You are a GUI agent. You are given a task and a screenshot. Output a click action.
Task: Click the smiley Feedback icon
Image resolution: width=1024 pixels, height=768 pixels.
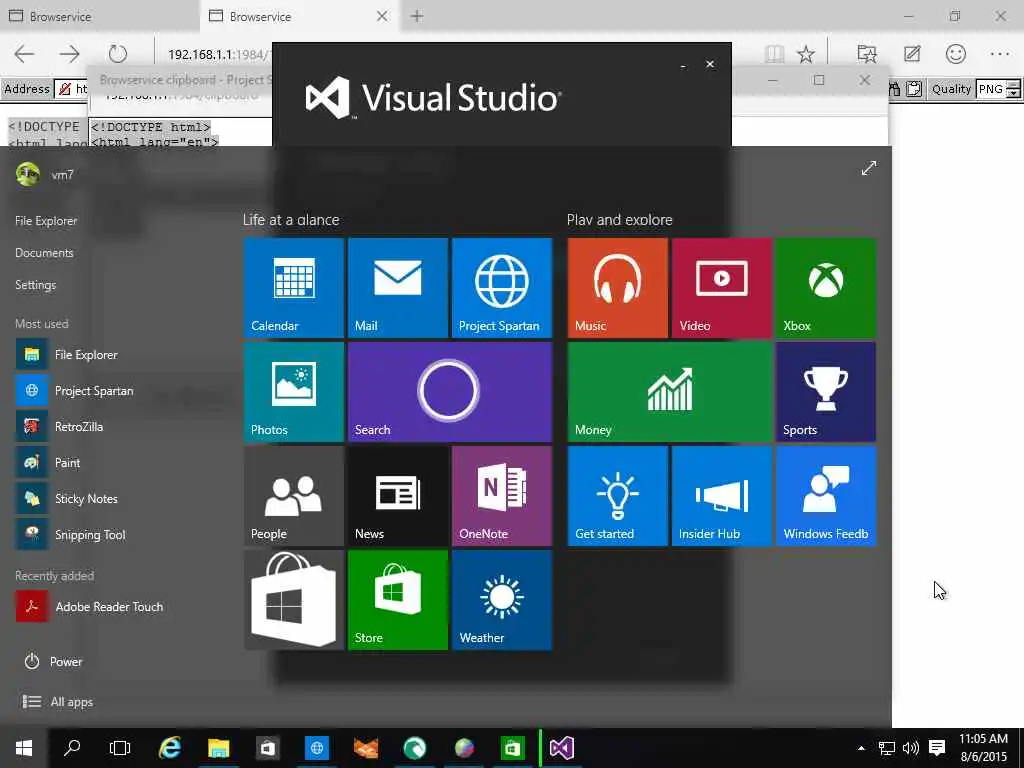click(955, 54)
